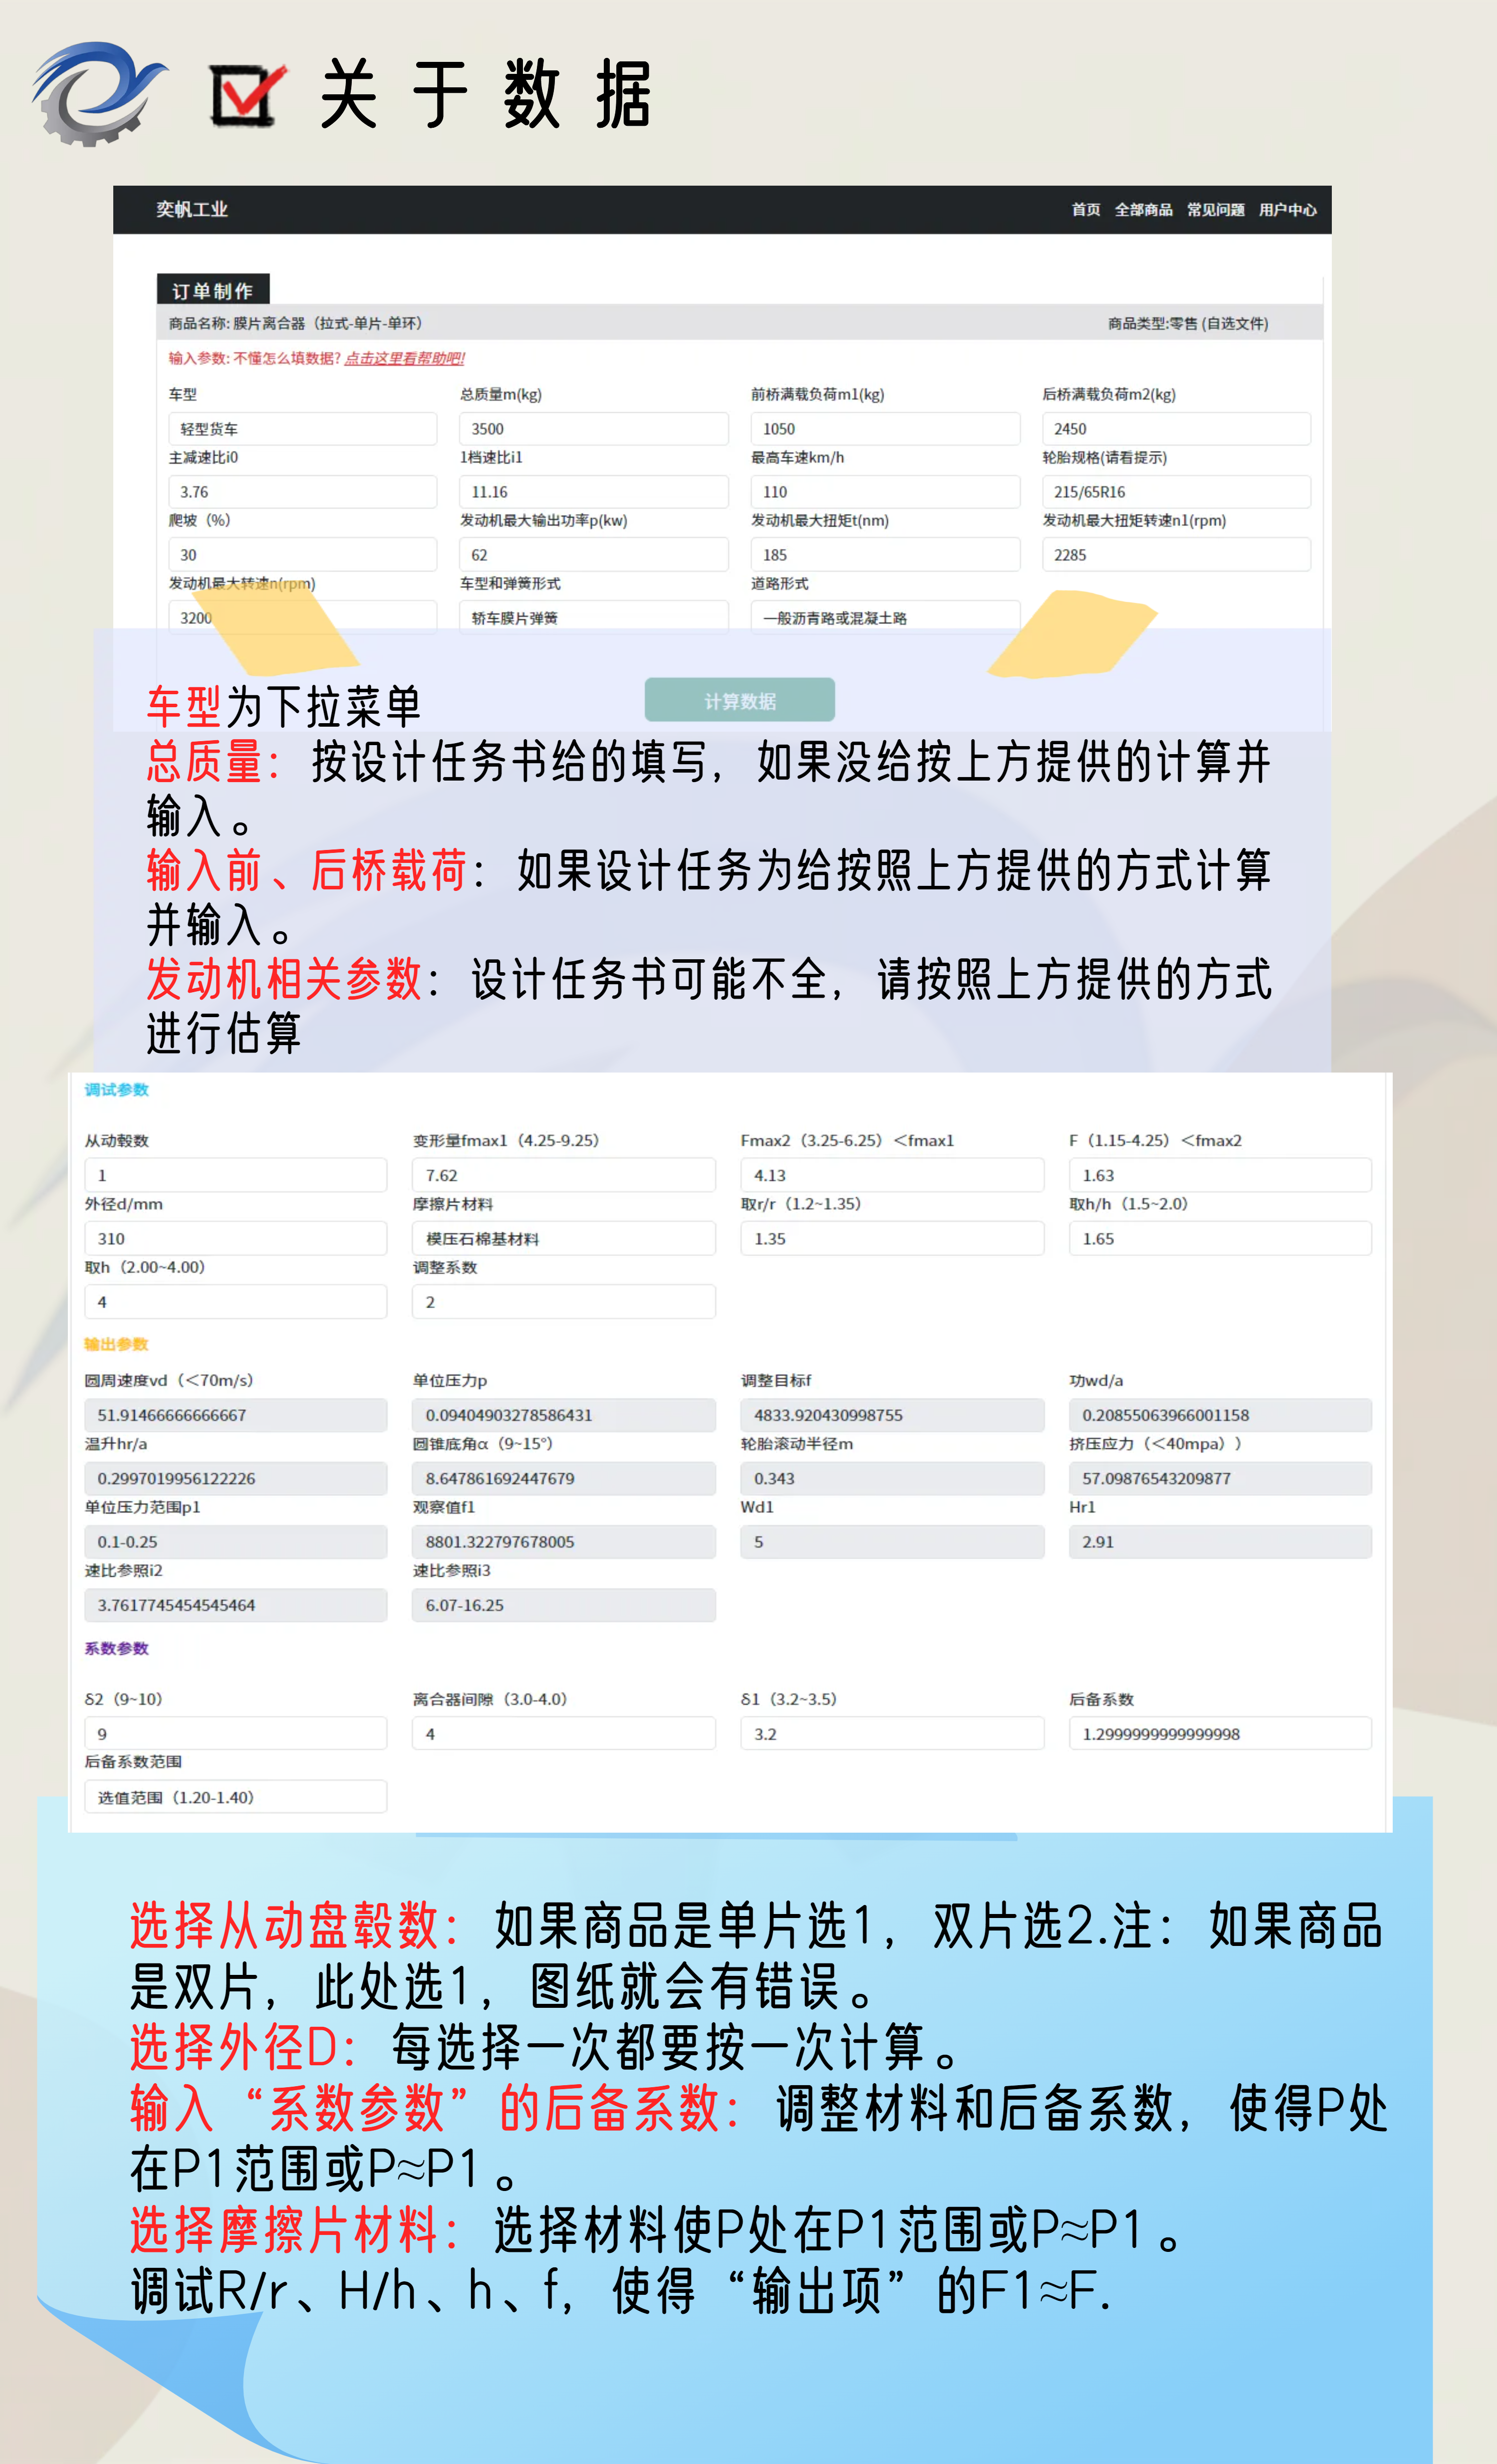Click the 总质量m(kg) field with 3500
Screen dimensions: 1497x2464
(x=593, y=429)
